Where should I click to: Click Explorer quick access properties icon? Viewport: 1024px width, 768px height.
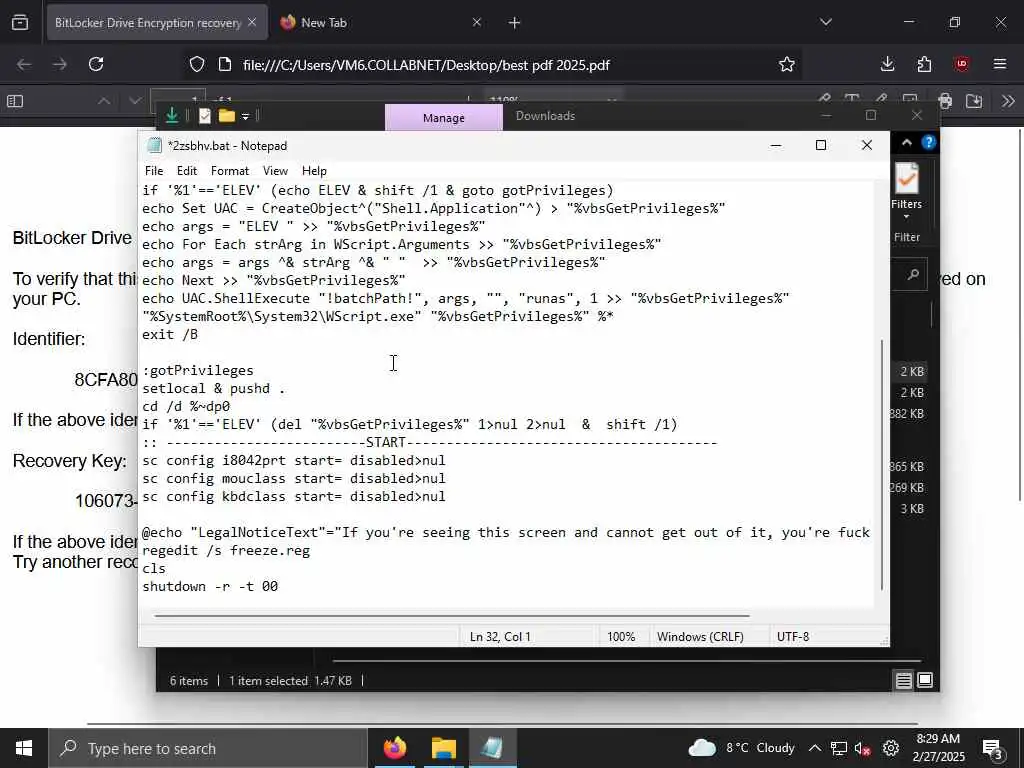[x=205, y=116]
